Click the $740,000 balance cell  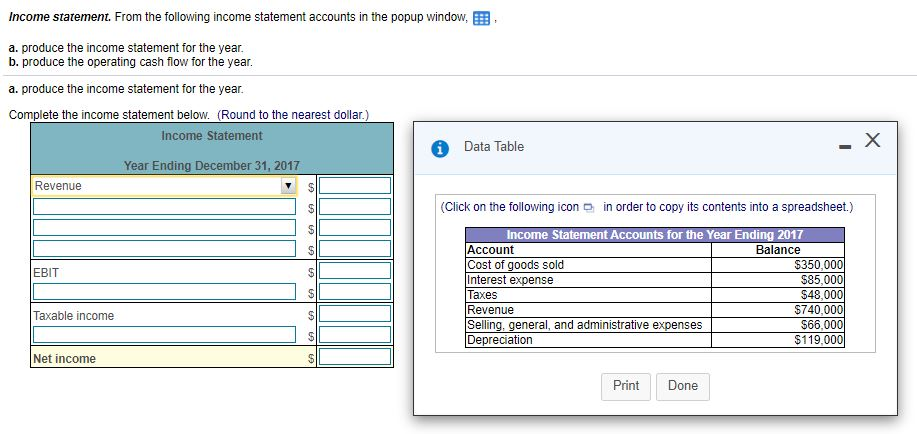[x=778, y=310]
